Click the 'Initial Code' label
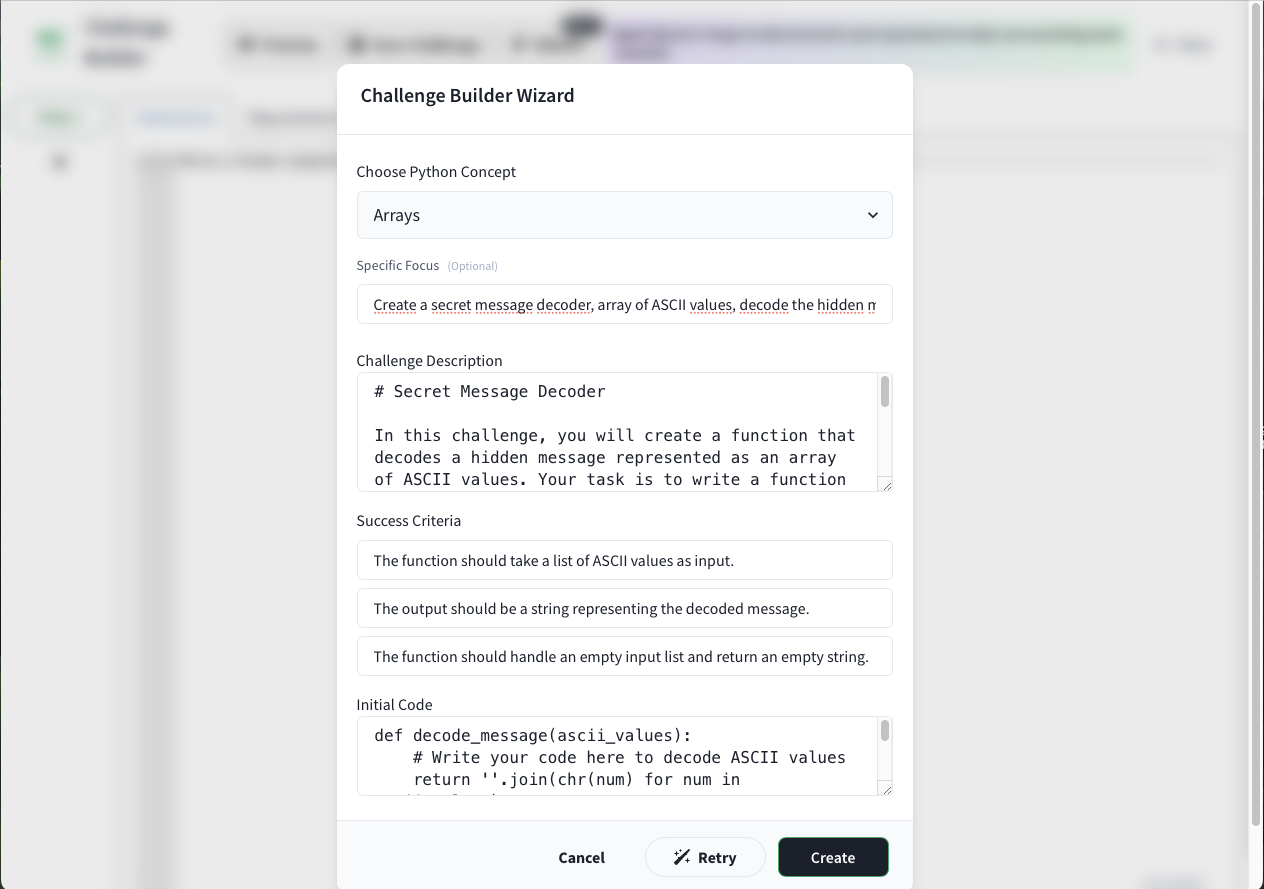Image resolution: width=1264 pixels, height=889 pixels. point(394,704)
